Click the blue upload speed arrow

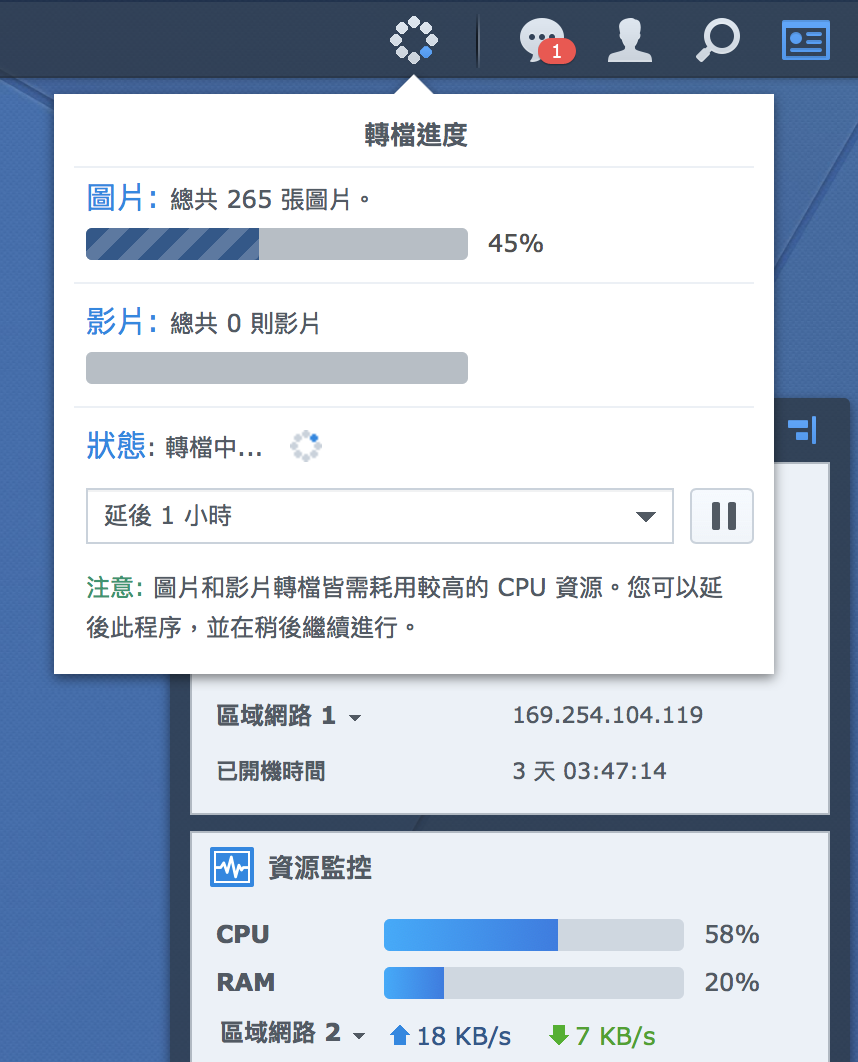pyautogui.click(x=400, y=1035)
